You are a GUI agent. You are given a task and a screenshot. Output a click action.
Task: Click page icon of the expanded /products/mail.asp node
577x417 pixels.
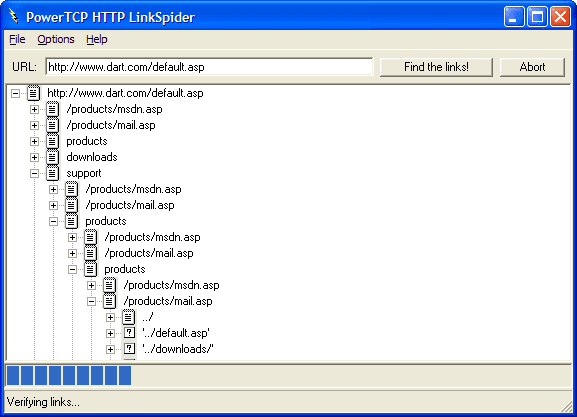(109, 301)
